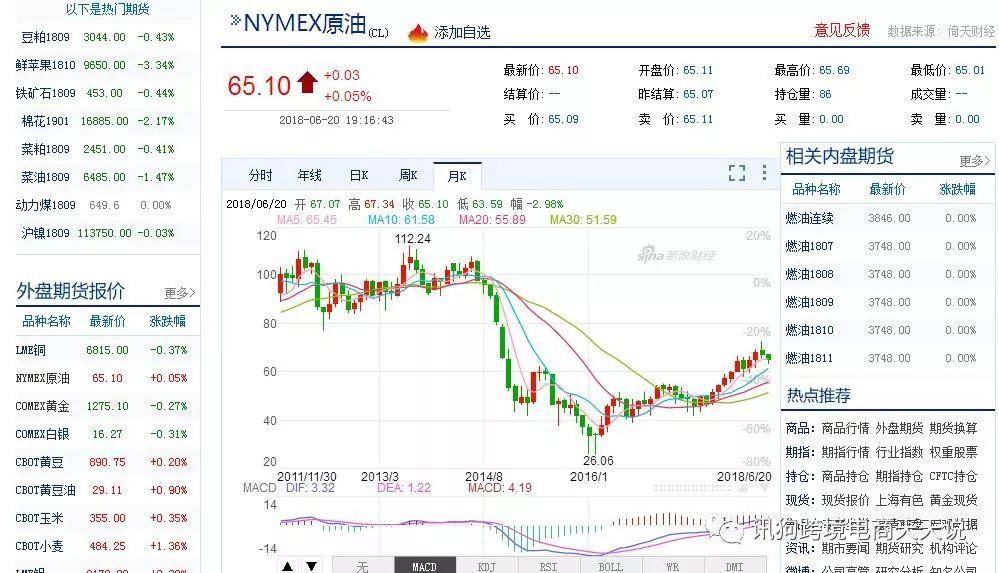Viewport: 999px width, 573px height.
Task: Open 现货报价 link
Action: point(845,501)
